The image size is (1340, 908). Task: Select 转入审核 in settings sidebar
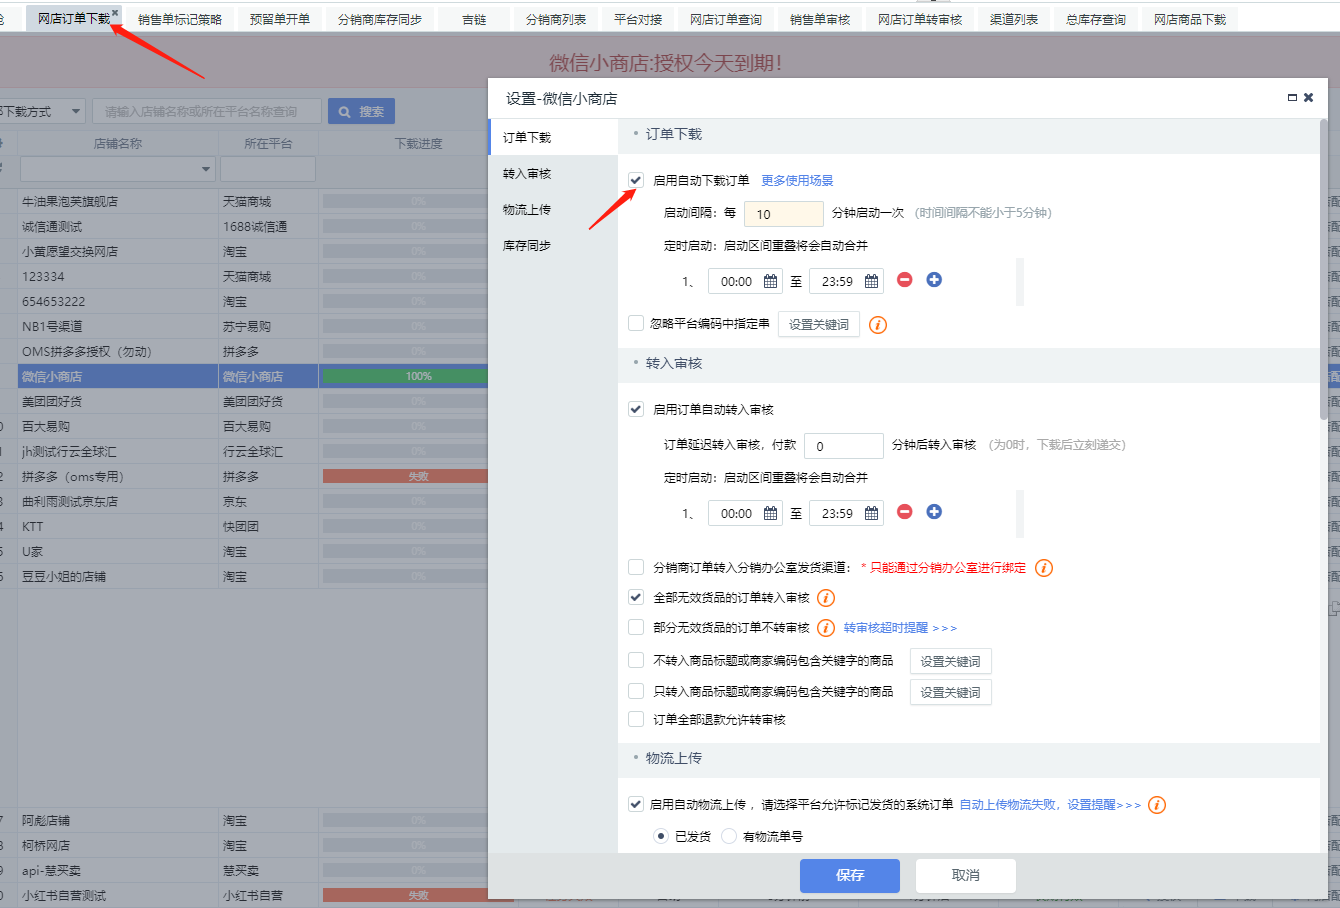[553, 174]
